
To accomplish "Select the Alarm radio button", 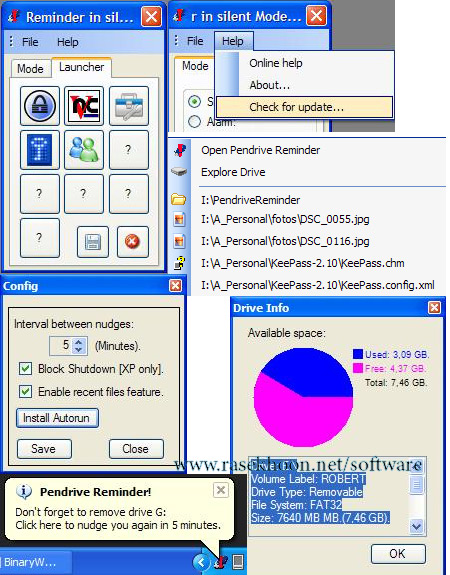I will (194, 121).
